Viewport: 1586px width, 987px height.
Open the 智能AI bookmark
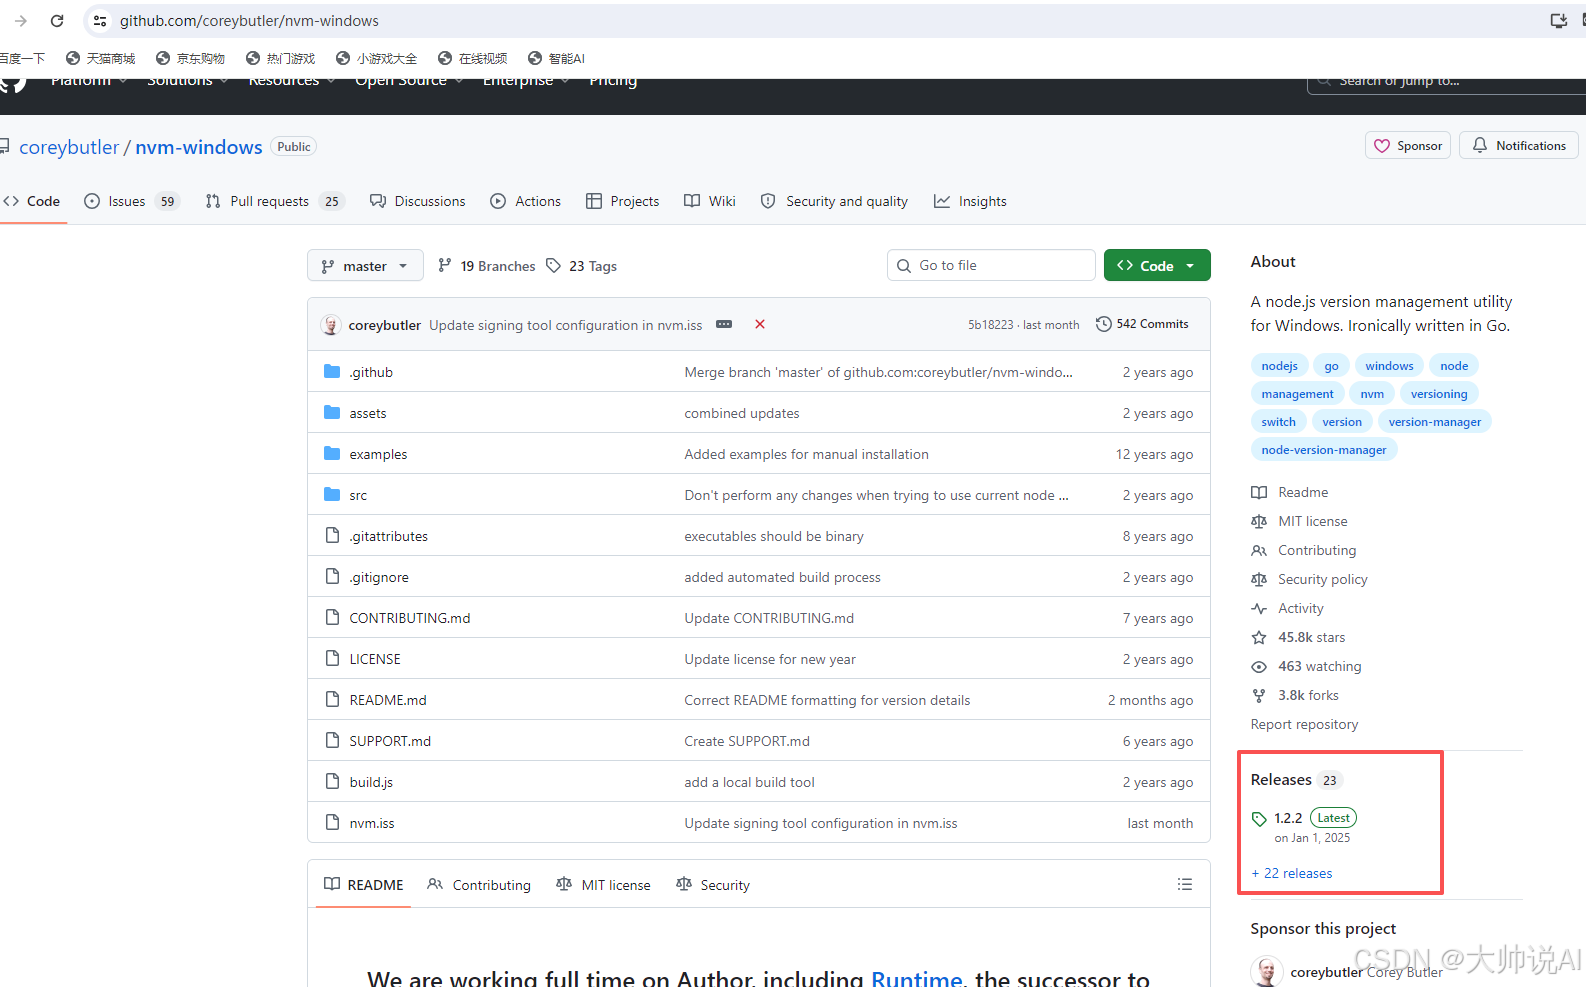556,58
